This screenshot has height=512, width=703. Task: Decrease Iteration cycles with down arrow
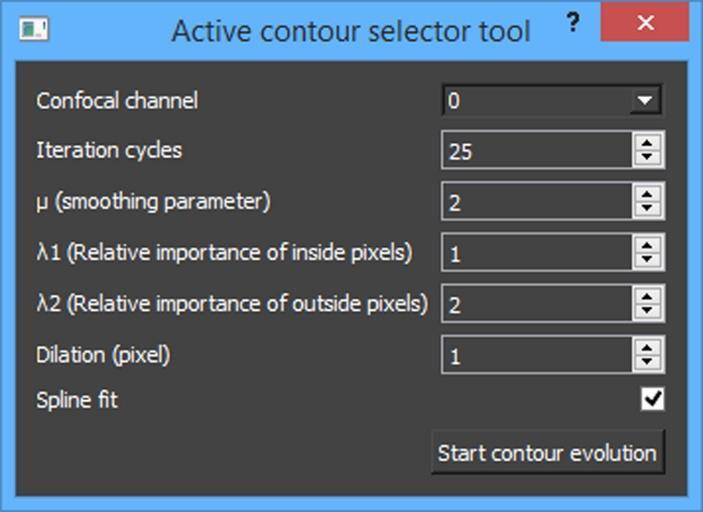coord(647,158)
